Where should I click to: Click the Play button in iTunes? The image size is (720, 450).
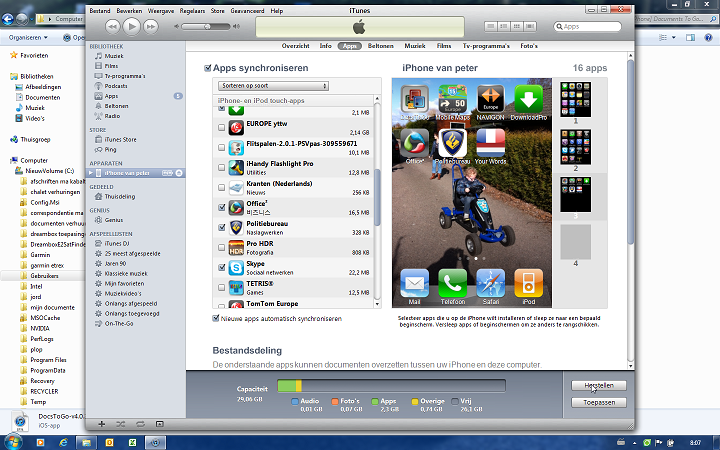point(132,27)
